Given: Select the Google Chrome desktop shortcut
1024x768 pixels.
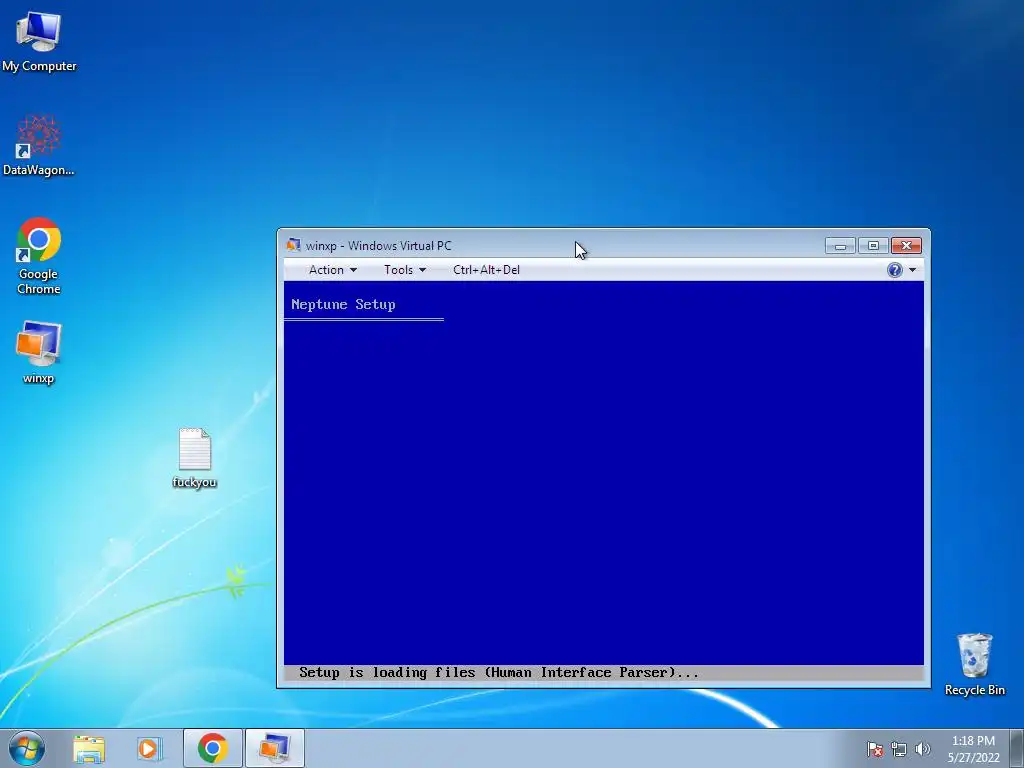Looking at the screenshot, I should click(x=39, y=255).
